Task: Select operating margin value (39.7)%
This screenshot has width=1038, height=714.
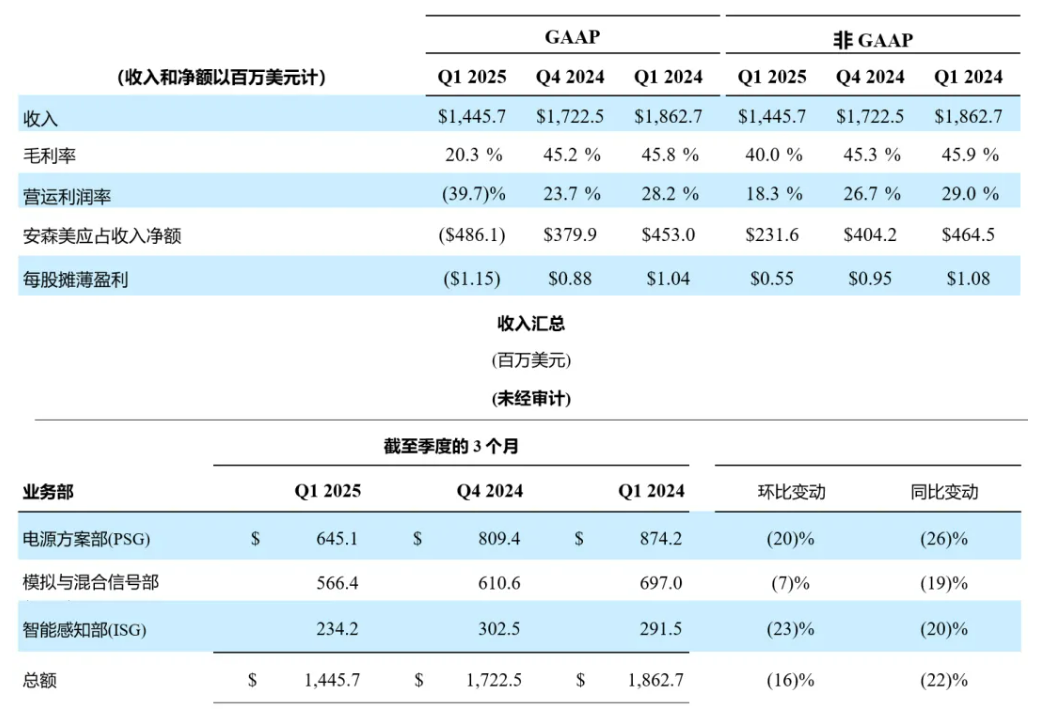Action: pos(473,194)
